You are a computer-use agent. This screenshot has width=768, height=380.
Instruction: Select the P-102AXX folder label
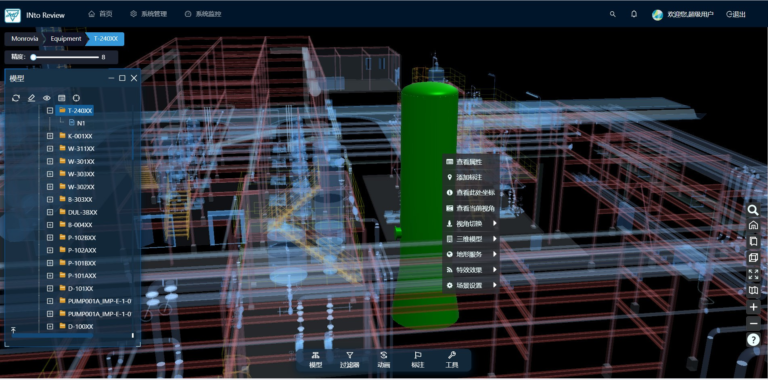coord(82,250)
